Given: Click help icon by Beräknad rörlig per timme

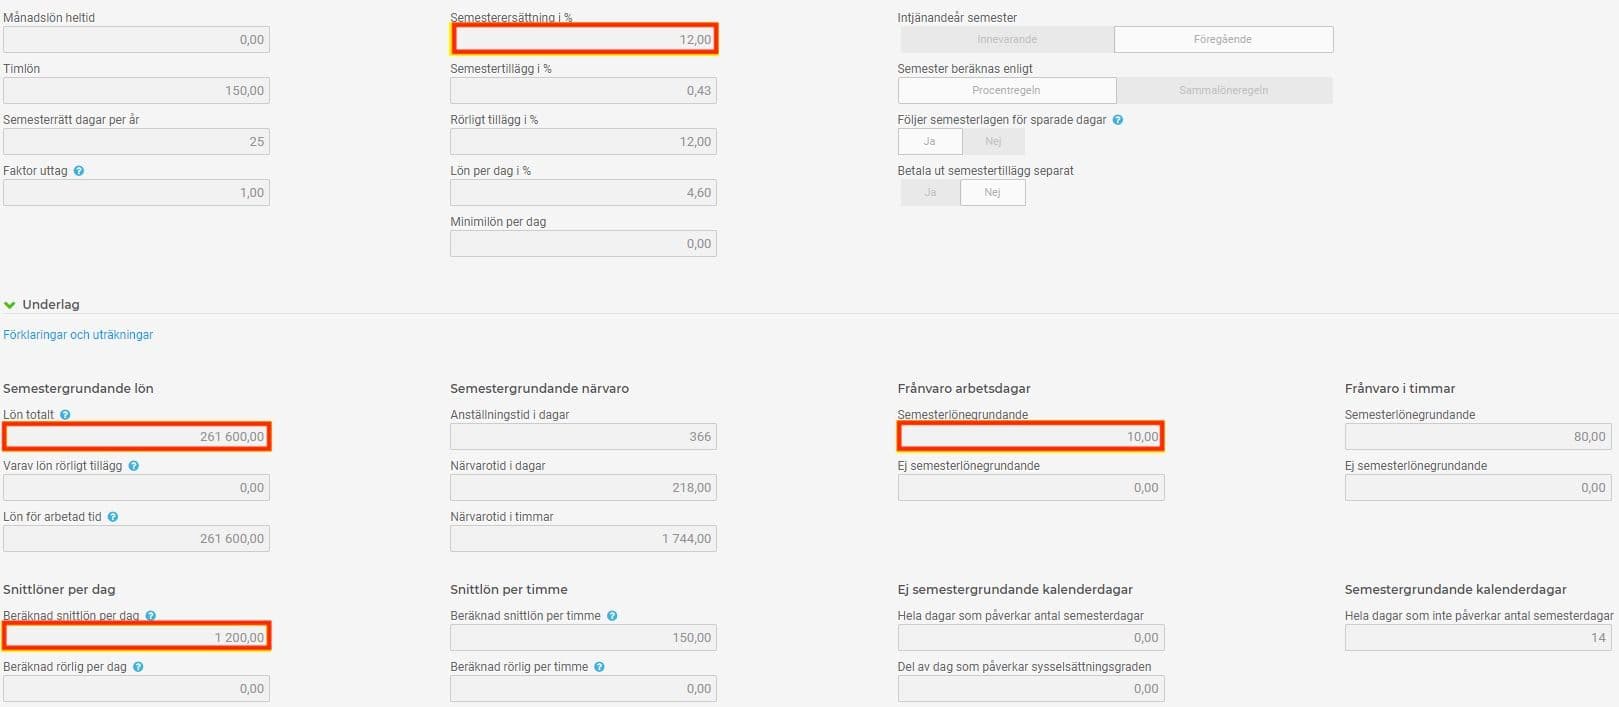Looking at the screenshot, I should 599,667.
